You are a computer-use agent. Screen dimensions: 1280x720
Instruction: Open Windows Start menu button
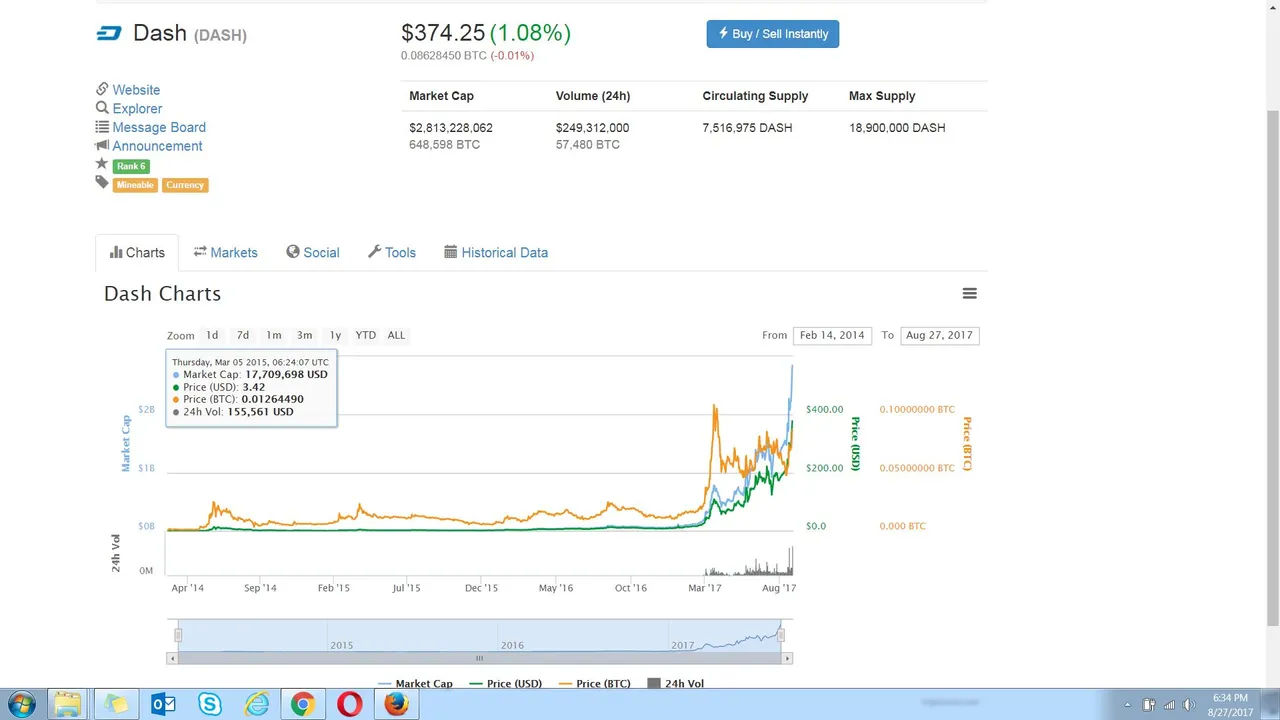click(x=21, y=704)
